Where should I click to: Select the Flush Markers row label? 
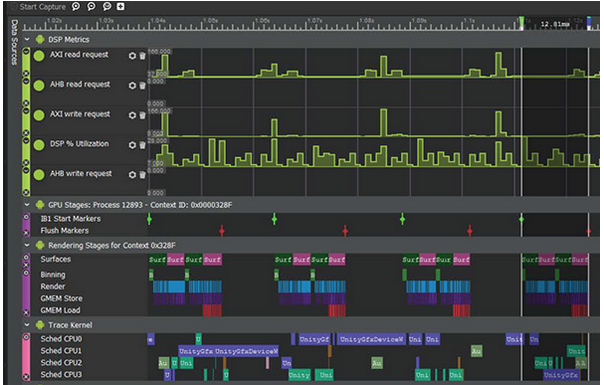(65, 230)
